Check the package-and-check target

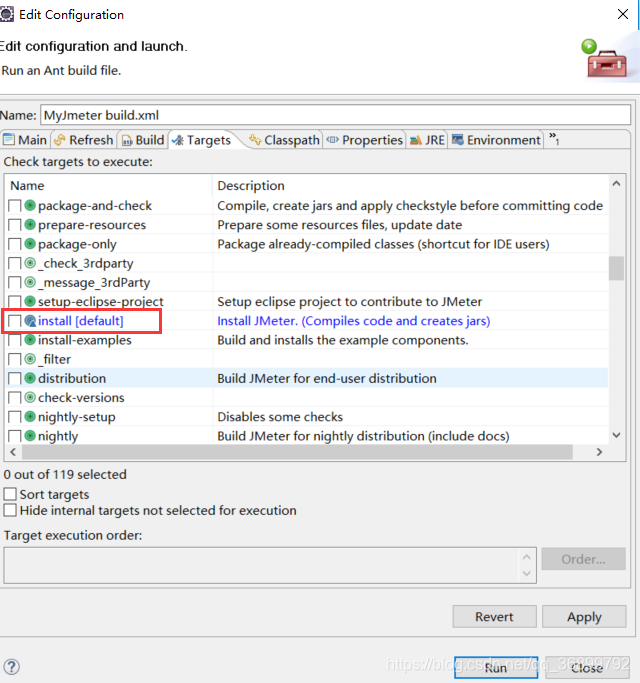coord(15,206)
